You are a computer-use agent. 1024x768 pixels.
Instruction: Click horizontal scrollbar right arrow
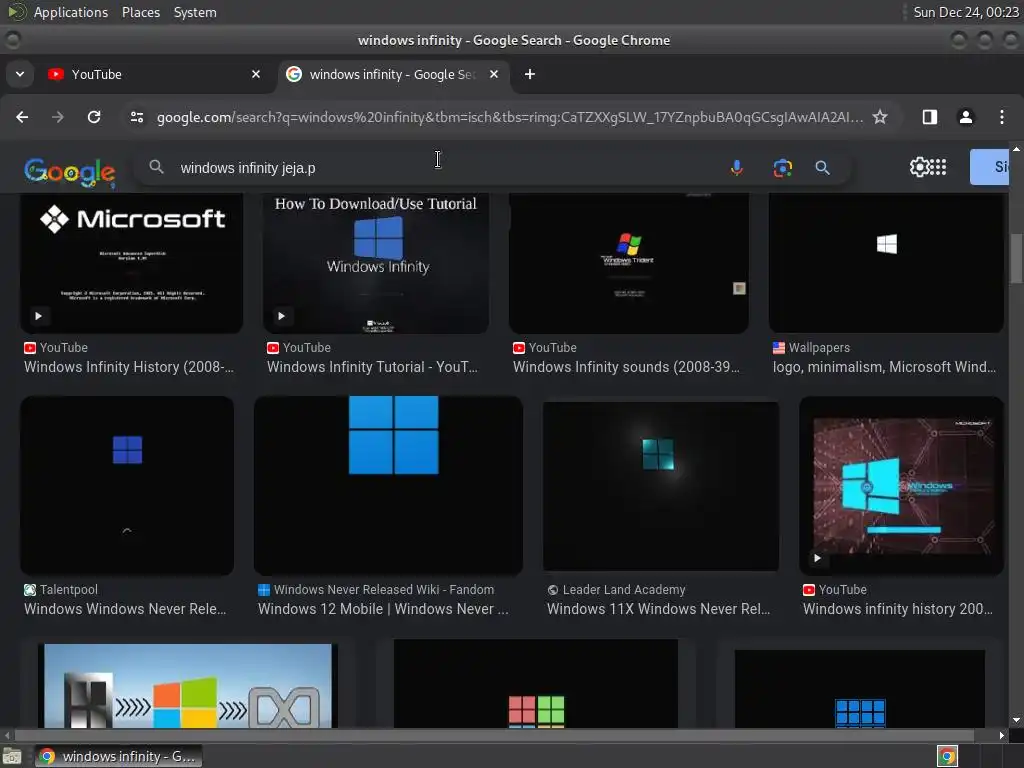point(1002,735)
